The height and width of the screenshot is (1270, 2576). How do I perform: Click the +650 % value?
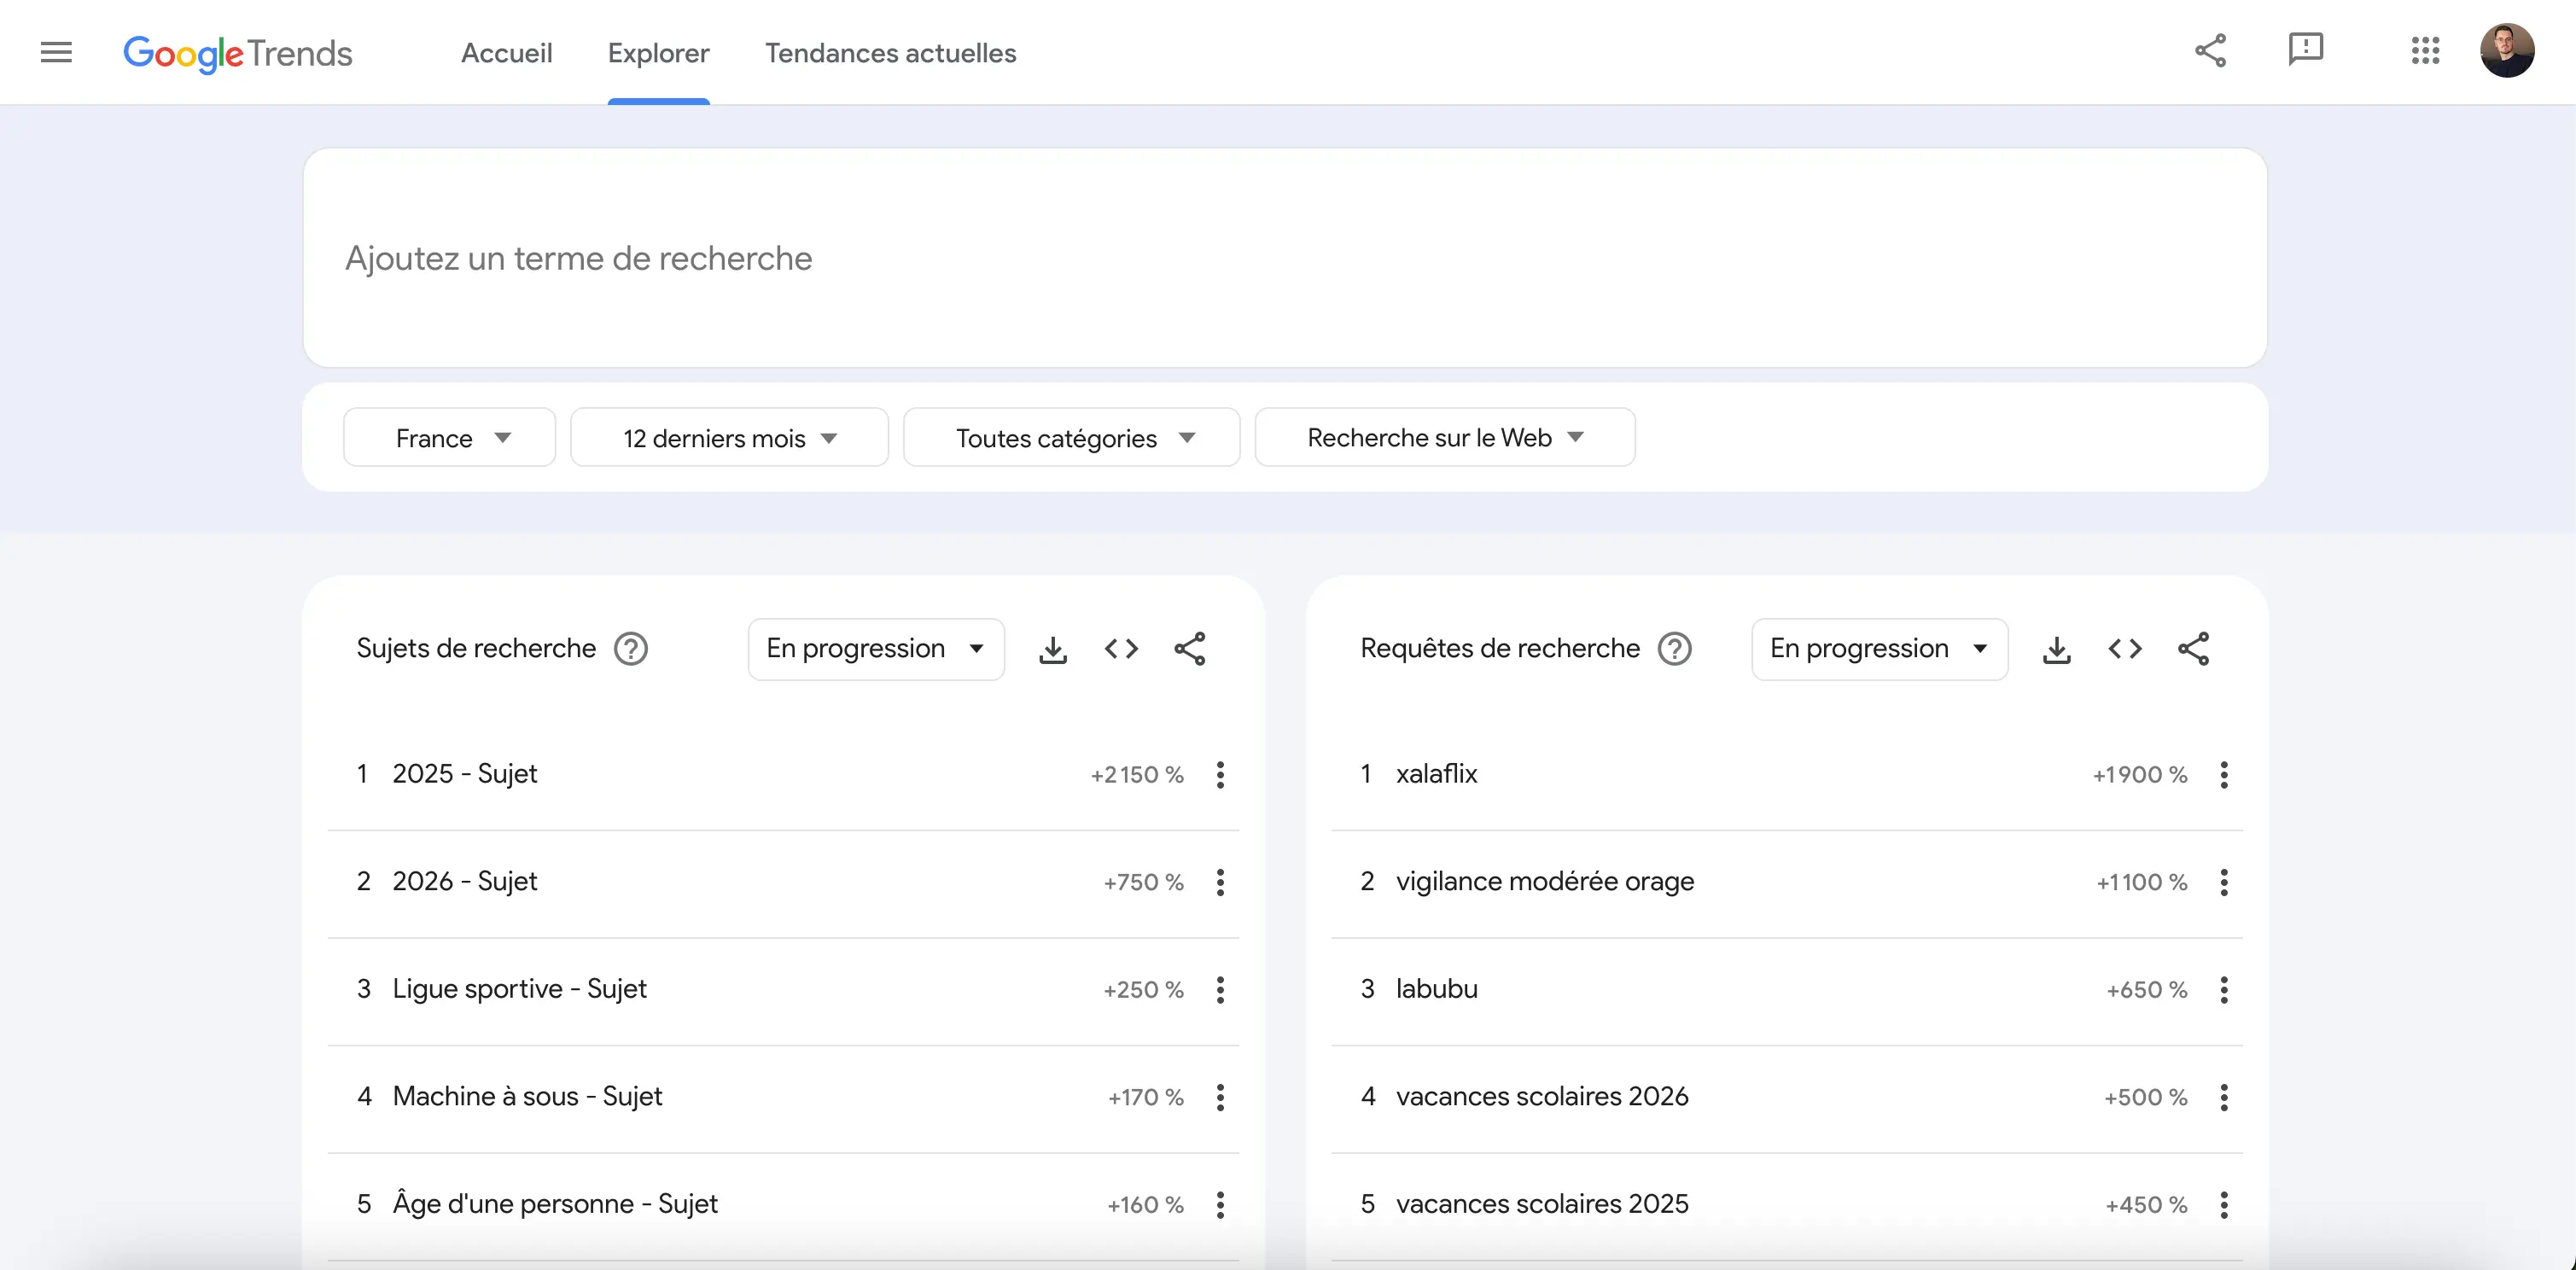click(x=2147, y=990)
